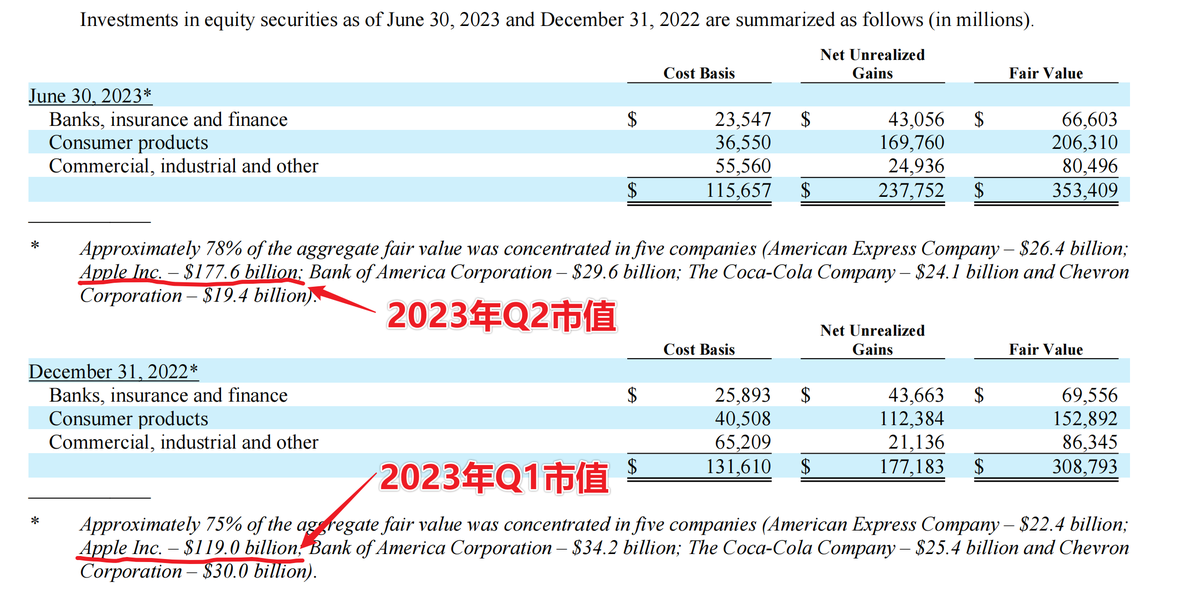Select the 36,550 cost basis value
The height and width of the screenshot is (596, 1181).
coord(743,143)
